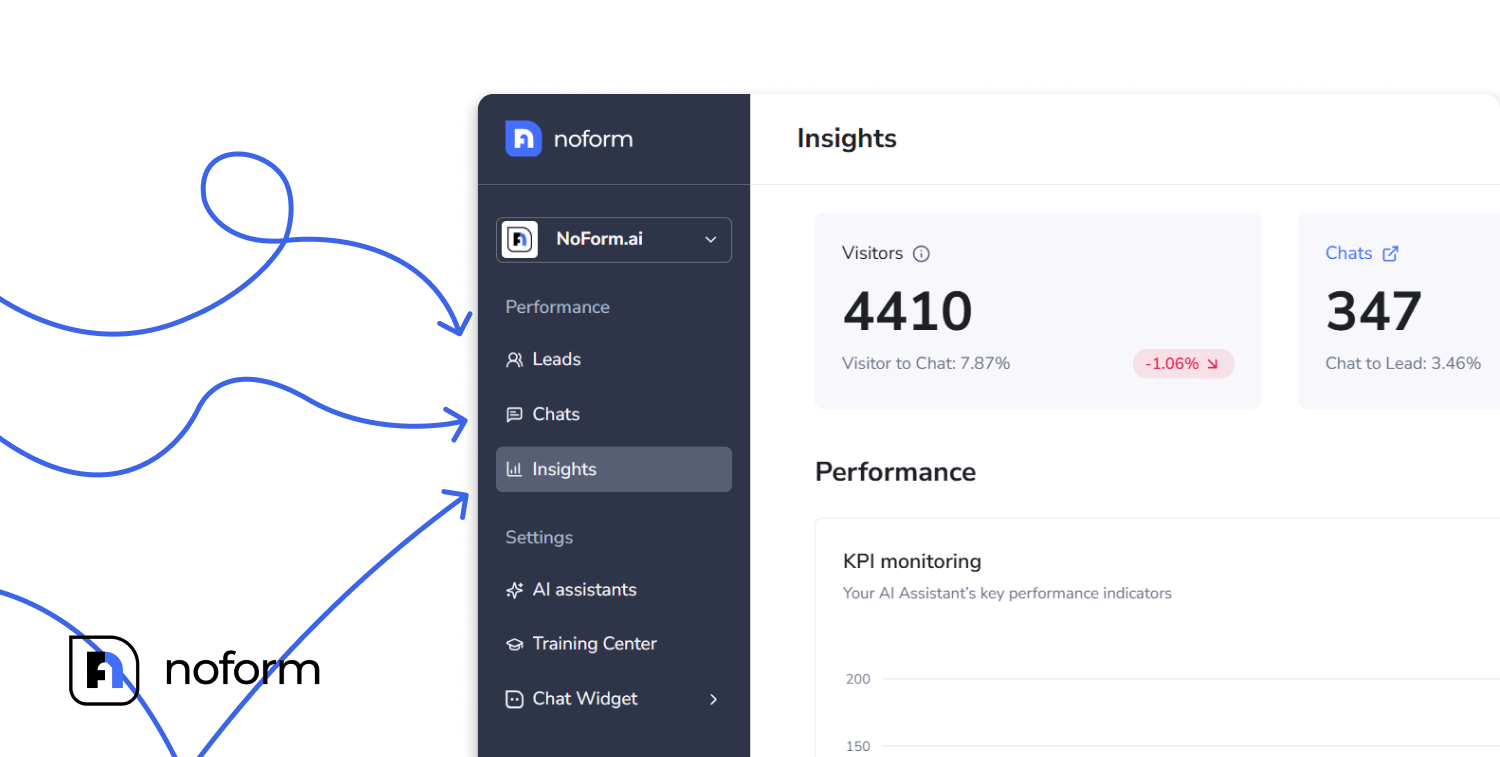Open the Chats metric link

1347,253
